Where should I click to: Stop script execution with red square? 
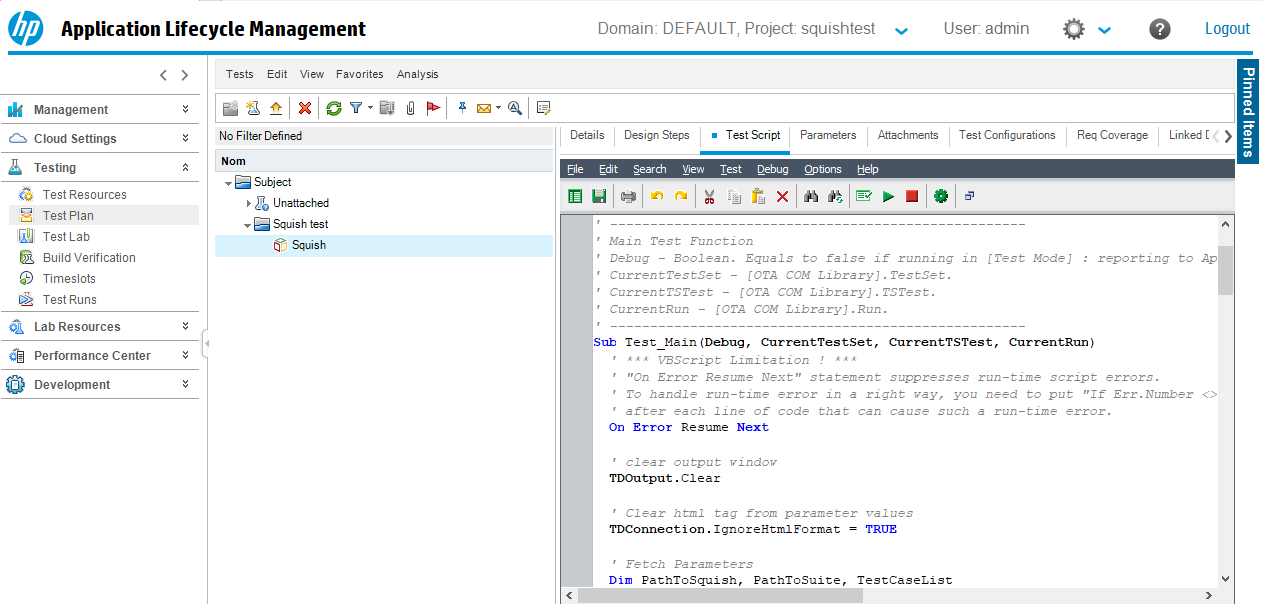tap(912, 197)
